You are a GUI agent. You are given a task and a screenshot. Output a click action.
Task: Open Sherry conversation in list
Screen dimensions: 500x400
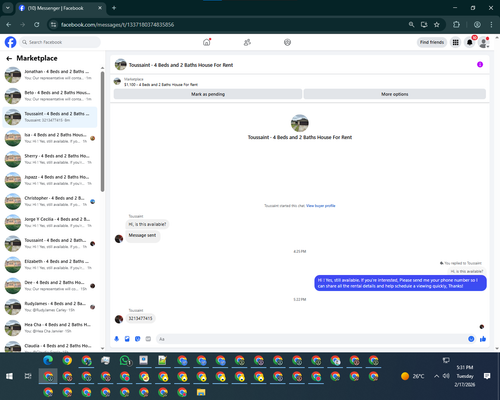click(50, 159)
